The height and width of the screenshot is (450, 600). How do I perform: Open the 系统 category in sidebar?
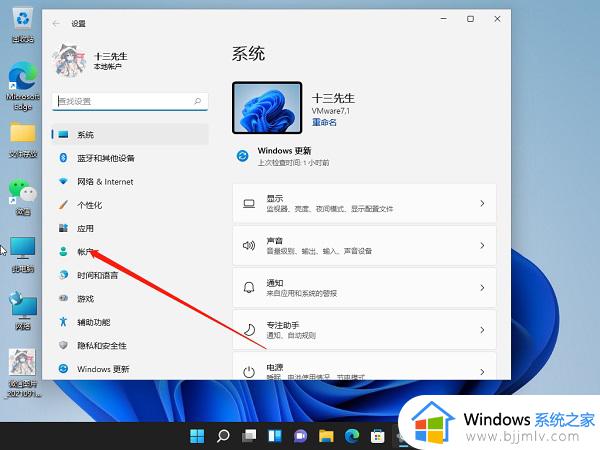point(130,134)
